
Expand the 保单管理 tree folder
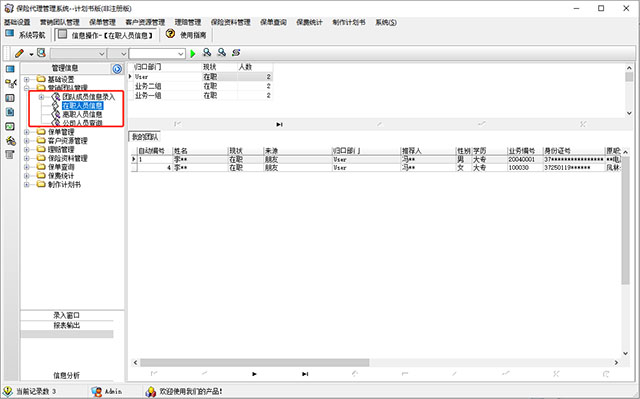tap(27, 132)
